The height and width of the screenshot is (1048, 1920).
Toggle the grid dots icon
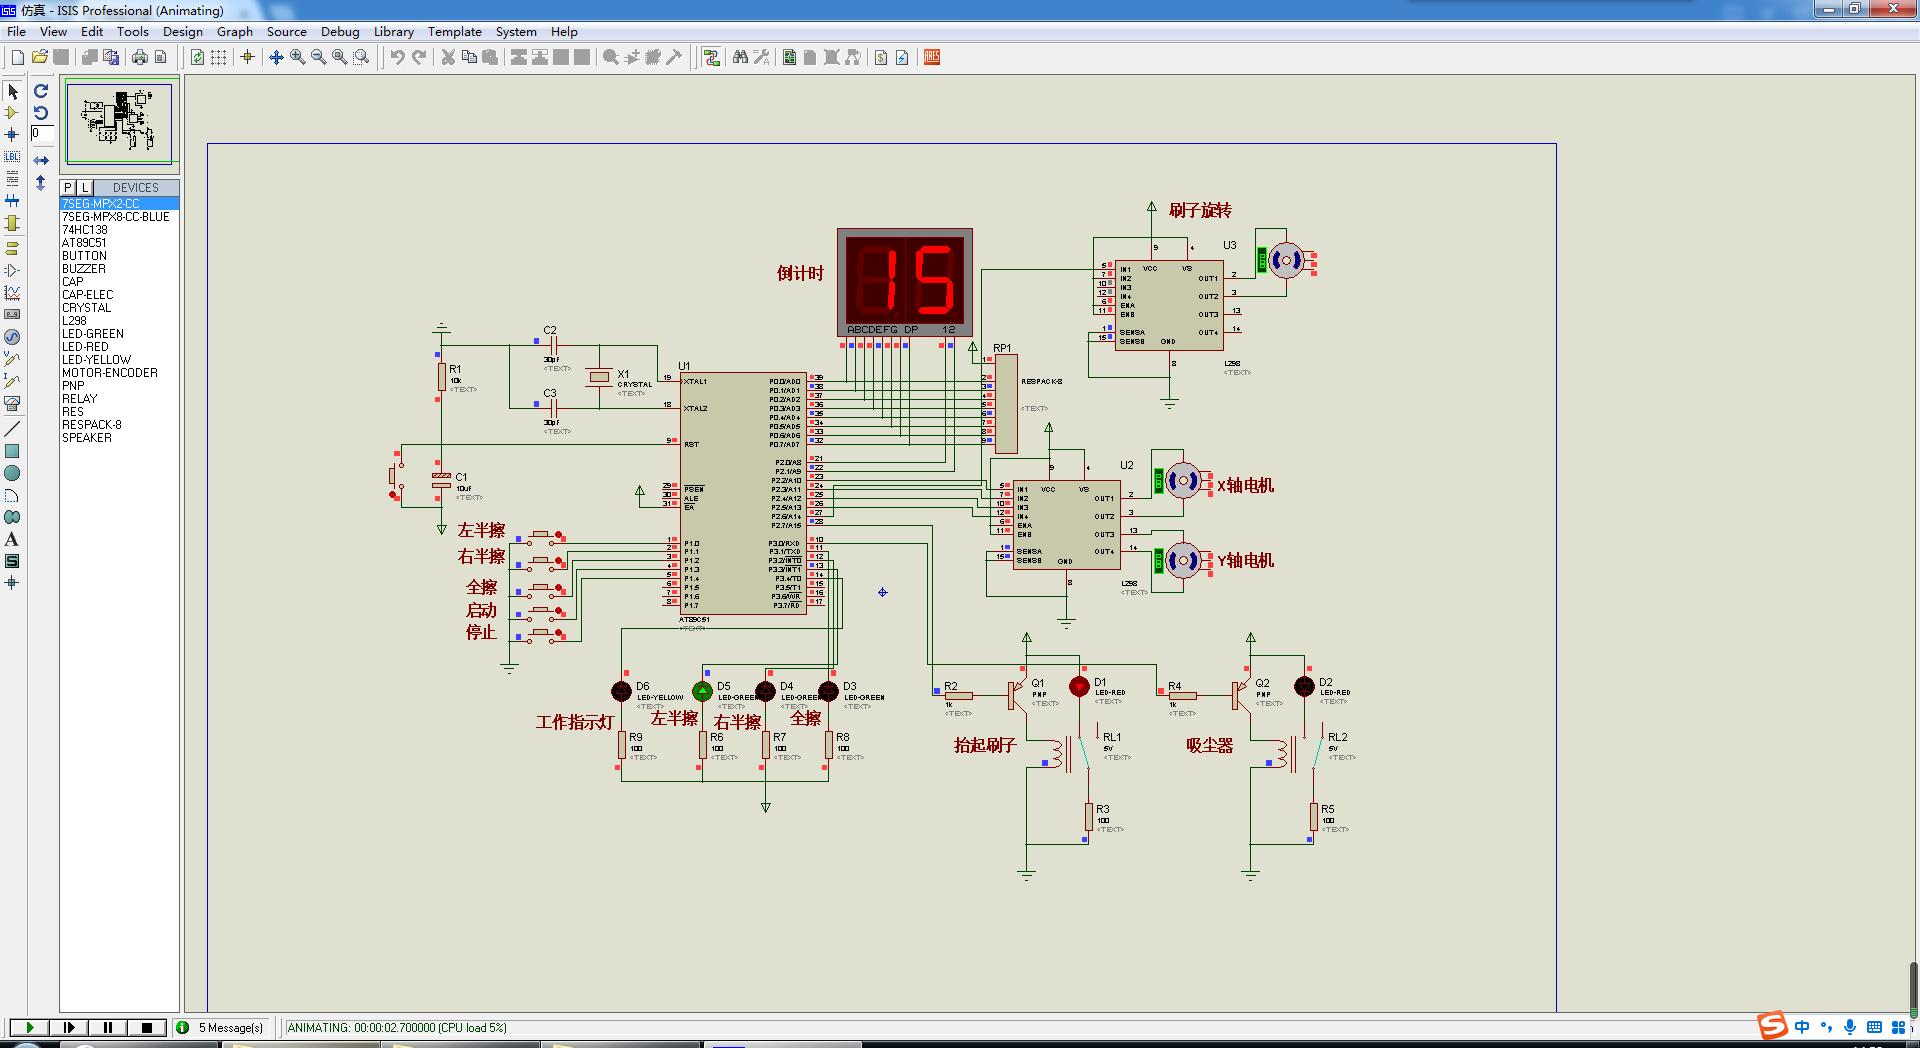[x=218, y=57]
